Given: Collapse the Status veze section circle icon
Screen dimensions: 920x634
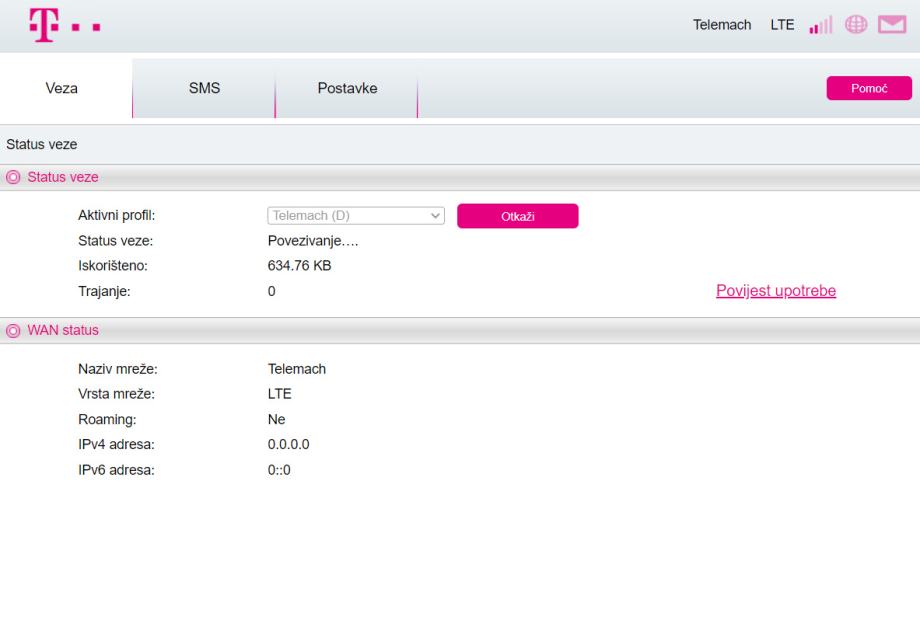Looking at the screenshot, I should tap(13, 177).
